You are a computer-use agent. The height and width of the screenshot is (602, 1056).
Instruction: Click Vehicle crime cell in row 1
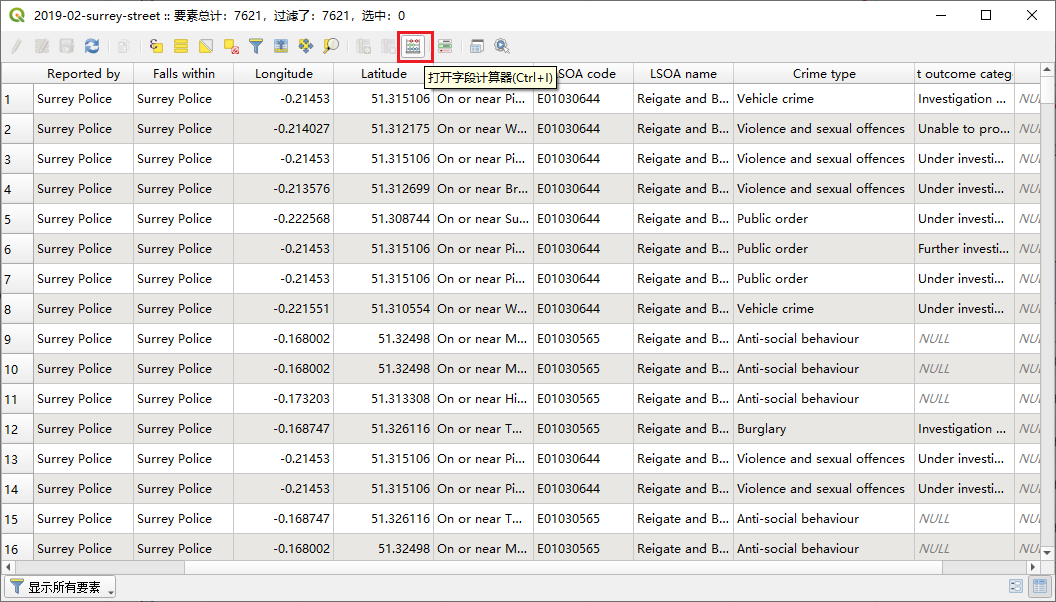824,99
